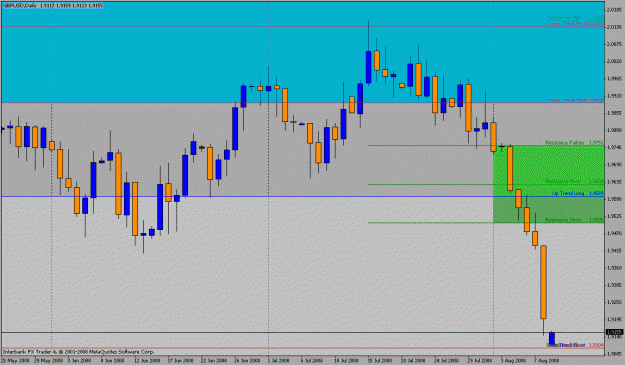Click the 1.9800 price axis value

click(615, 130)
